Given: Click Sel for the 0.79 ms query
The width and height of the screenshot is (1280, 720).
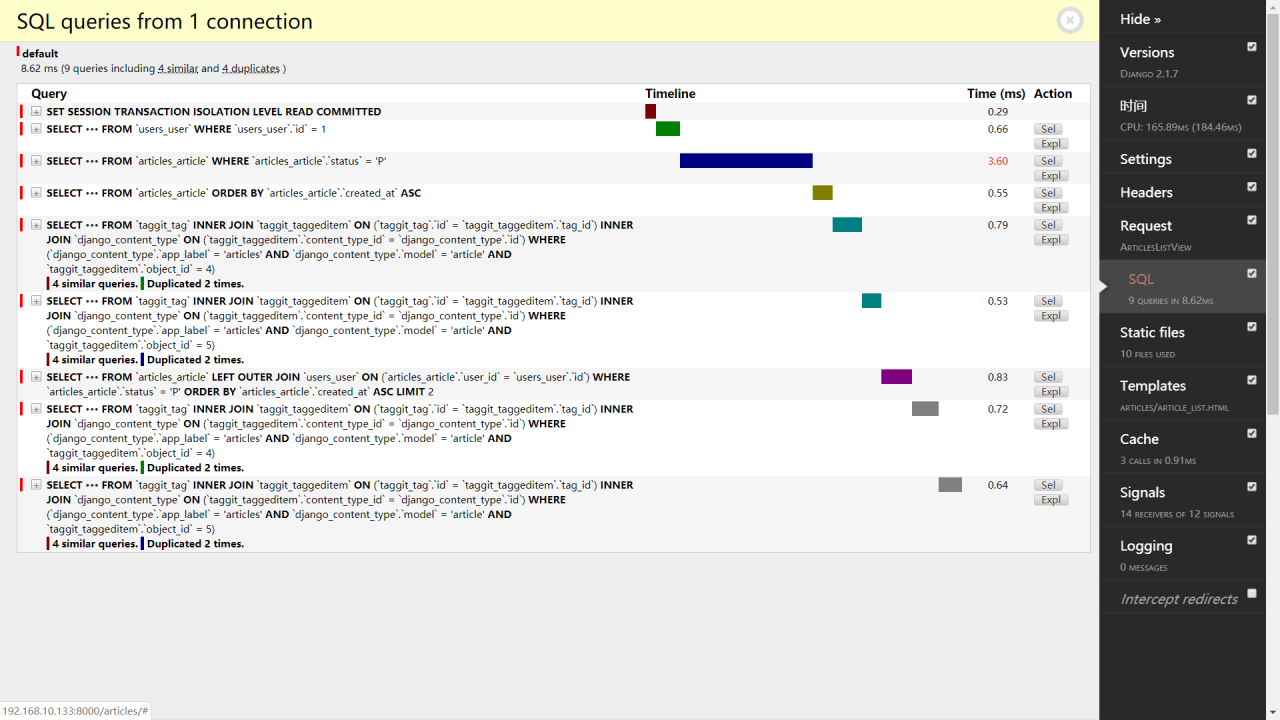Looking at the screenshot, I should coord(1048,225).
